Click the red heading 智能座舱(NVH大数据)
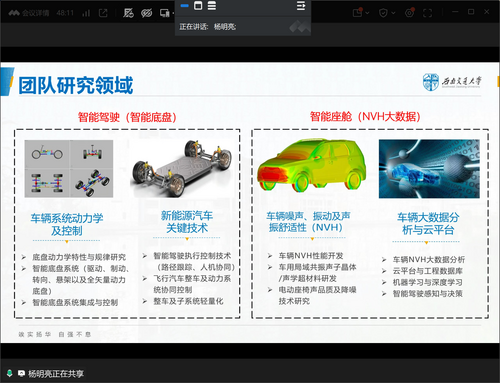 [365, 116]
